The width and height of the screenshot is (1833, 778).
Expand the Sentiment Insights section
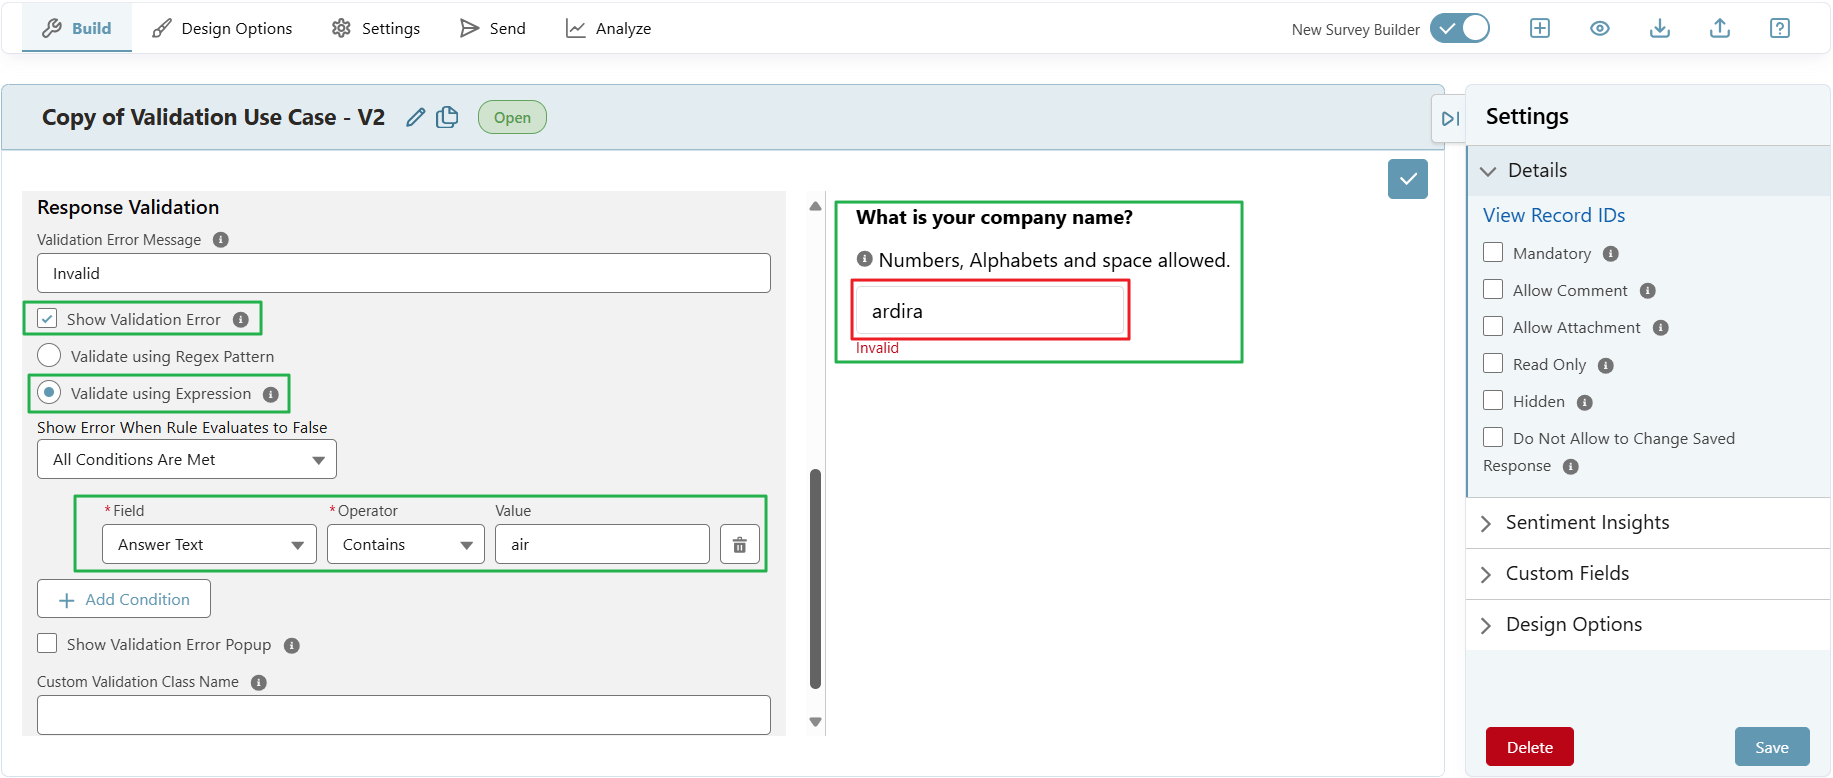click(x=1648, y=523)
